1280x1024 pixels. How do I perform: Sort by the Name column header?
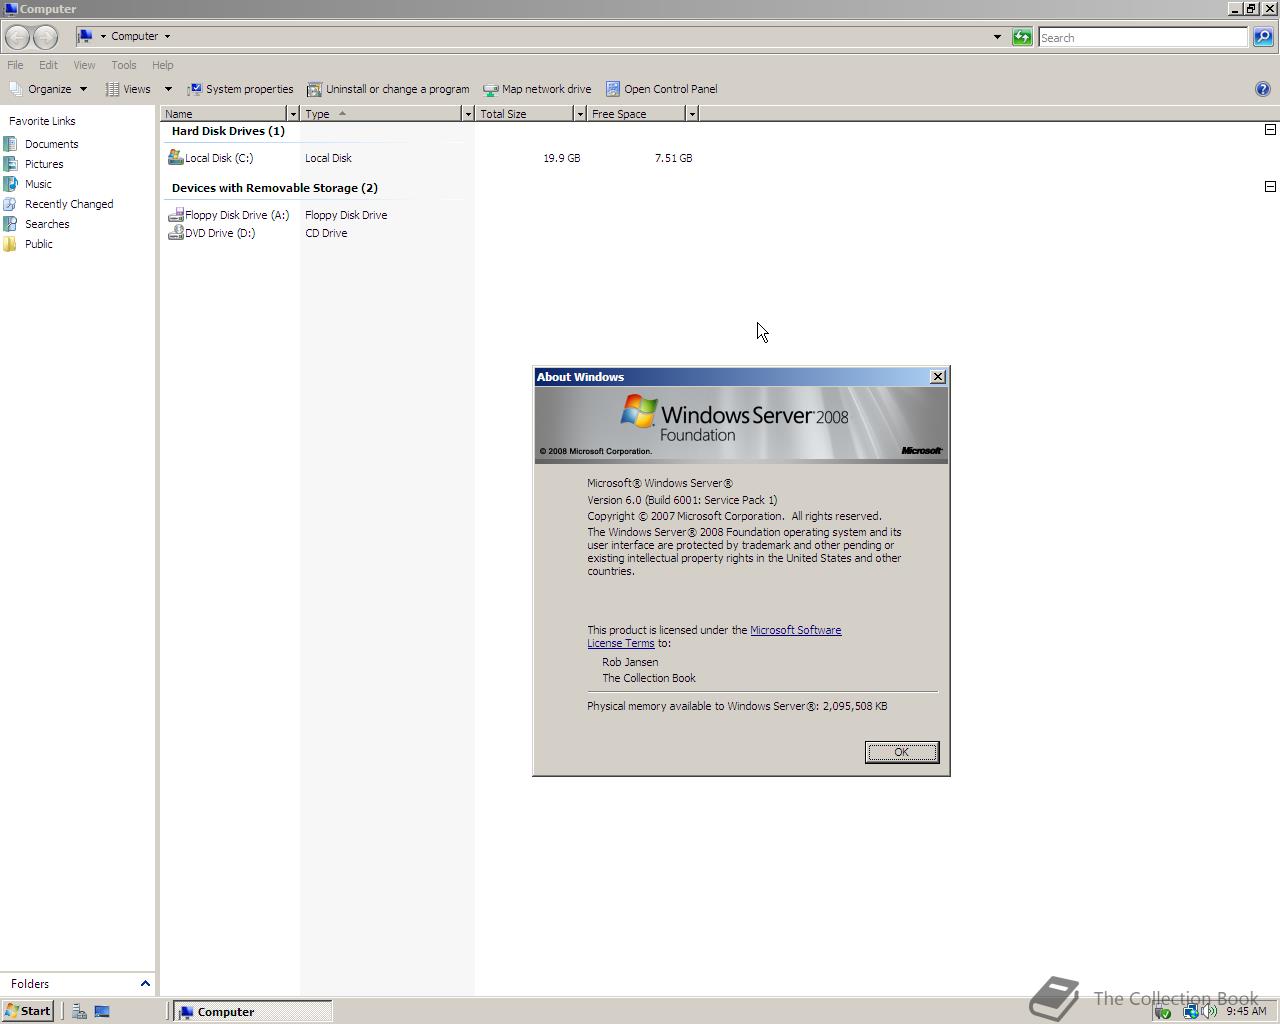224,114
